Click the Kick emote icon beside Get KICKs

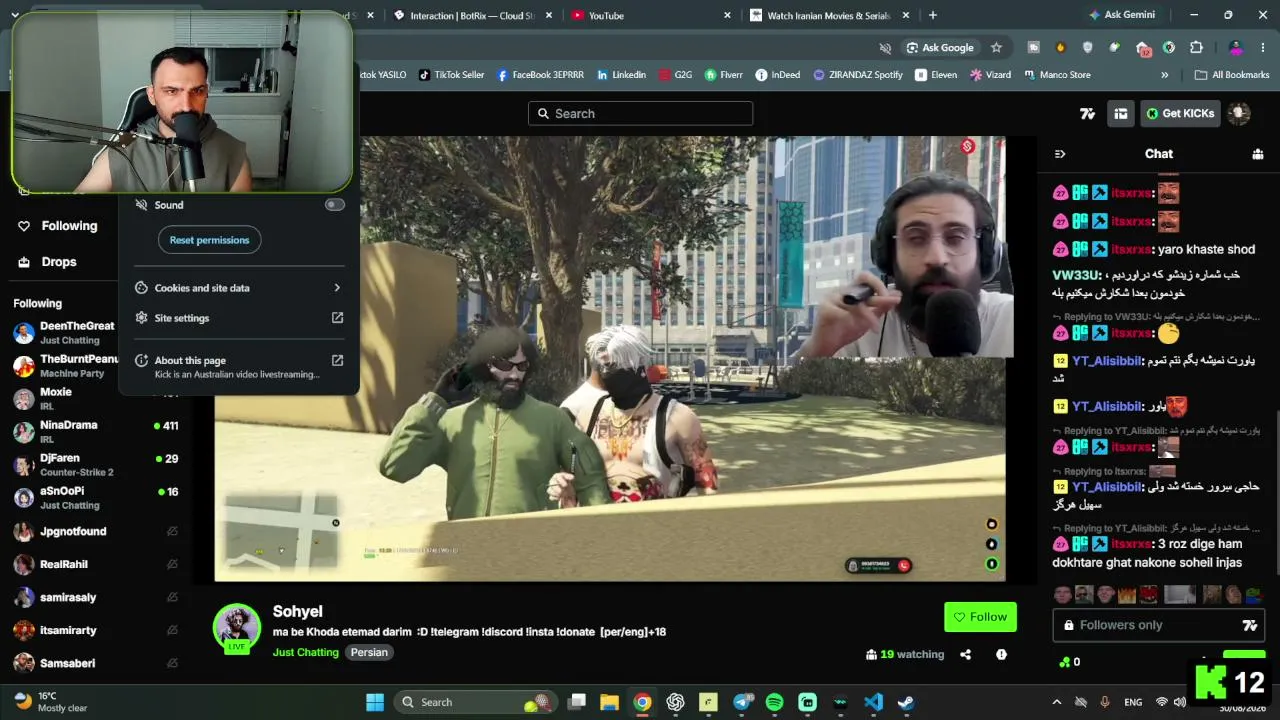1088,114
